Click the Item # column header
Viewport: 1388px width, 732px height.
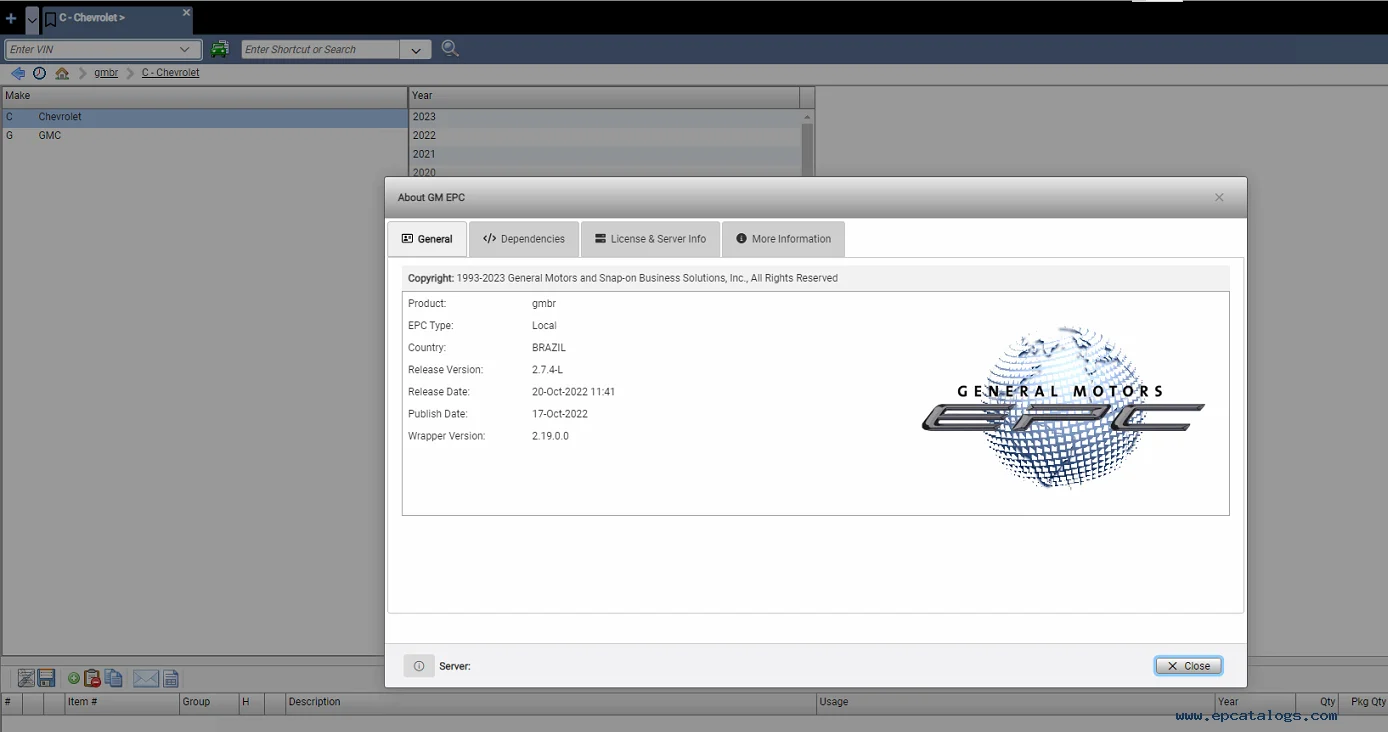pos(122,702)
